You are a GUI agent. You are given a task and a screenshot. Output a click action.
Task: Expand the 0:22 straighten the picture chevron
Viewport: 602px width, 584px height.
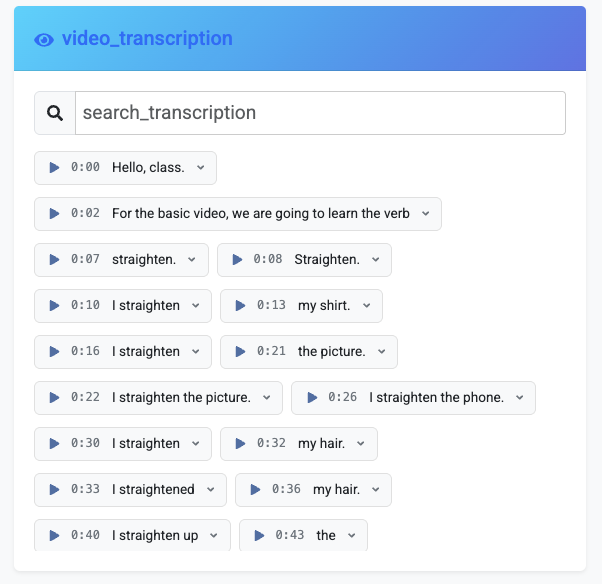point(266,397)
